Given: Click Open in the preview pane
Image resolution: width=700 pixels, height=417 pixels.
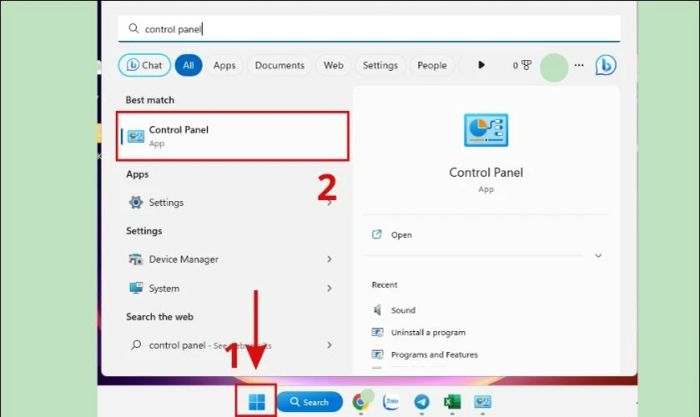Looking at the screenshot, I should point(401,235).
